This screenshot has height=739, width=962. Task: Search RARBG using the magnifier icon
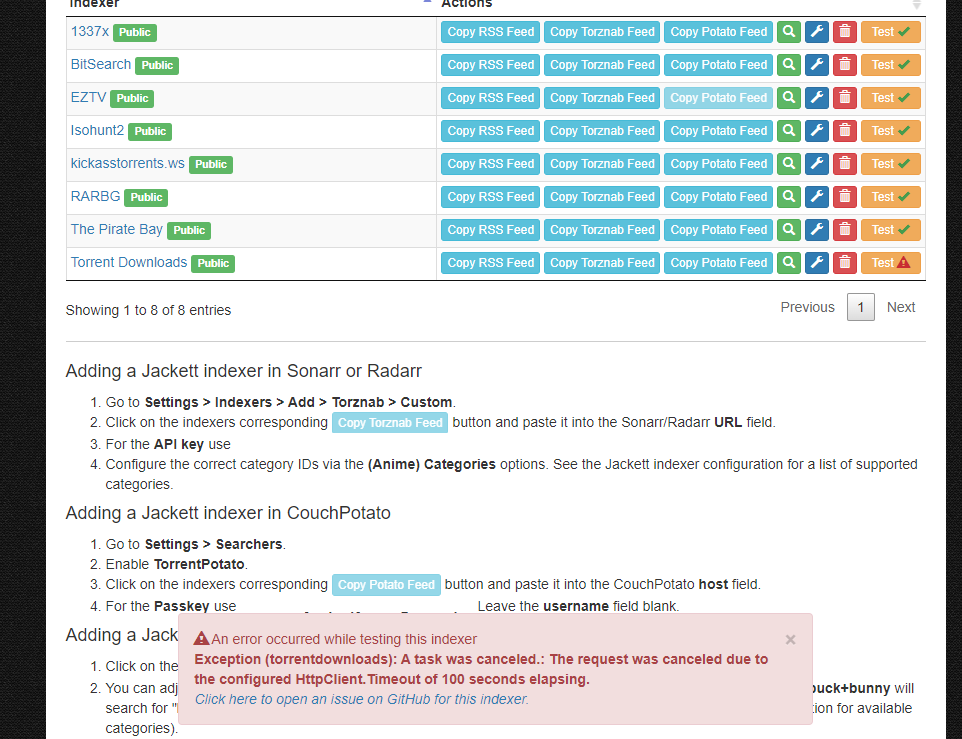click(x=789, y=197)
